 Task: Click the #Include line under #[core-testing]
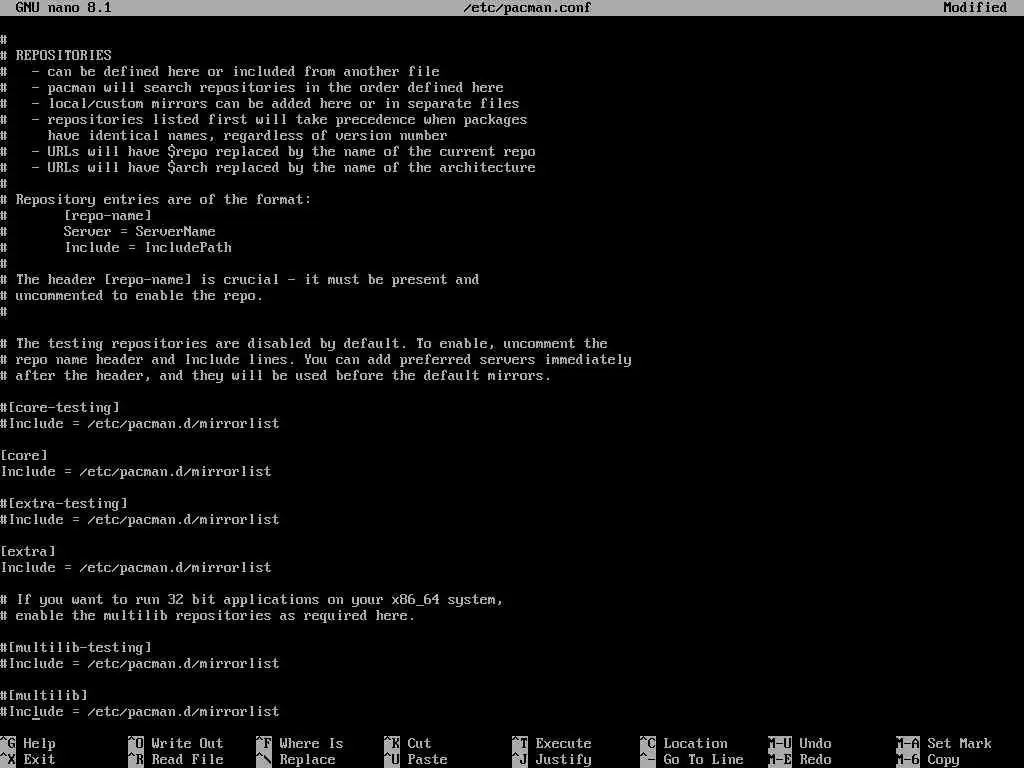140,424
